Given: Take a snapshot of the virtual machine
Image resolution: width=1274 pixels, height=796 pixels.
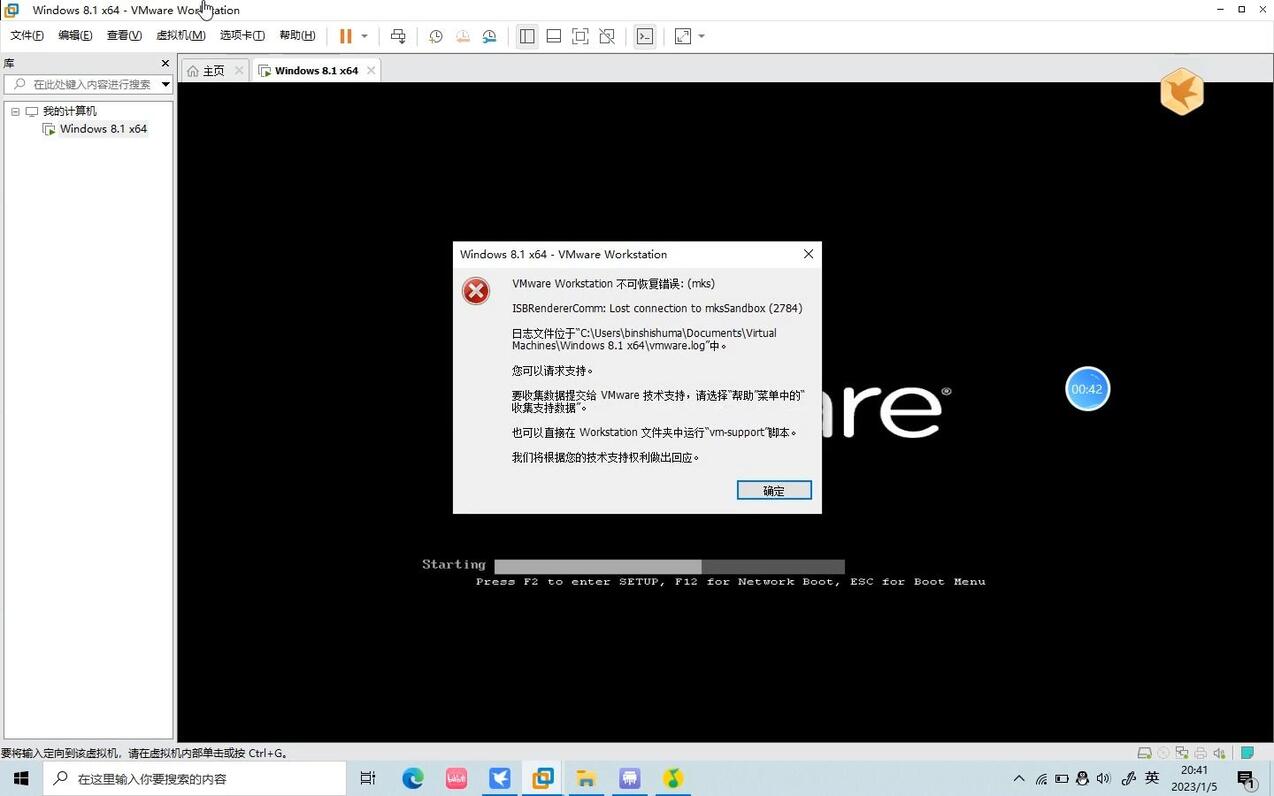Looking at the screenshot, I should (436, 36).
